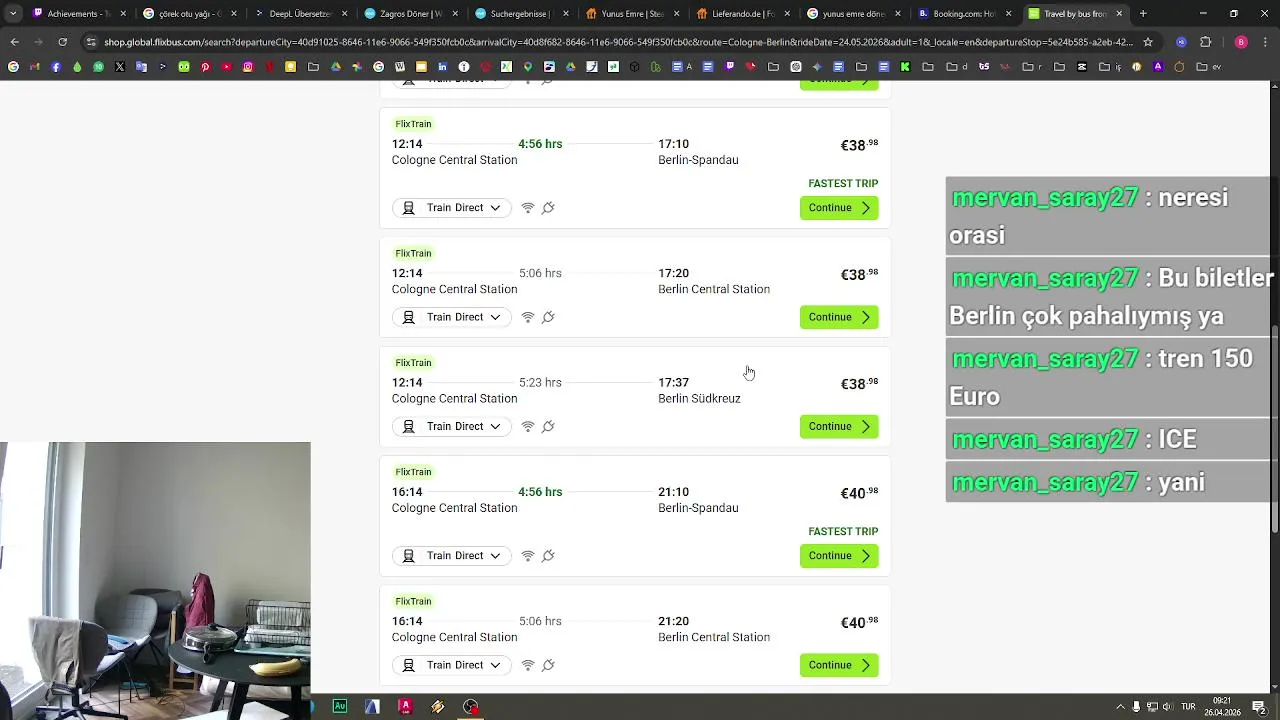1280x720 pixels.
Task: Open the Google bookmark in bookmarks bar
Action: click(13, 67)
